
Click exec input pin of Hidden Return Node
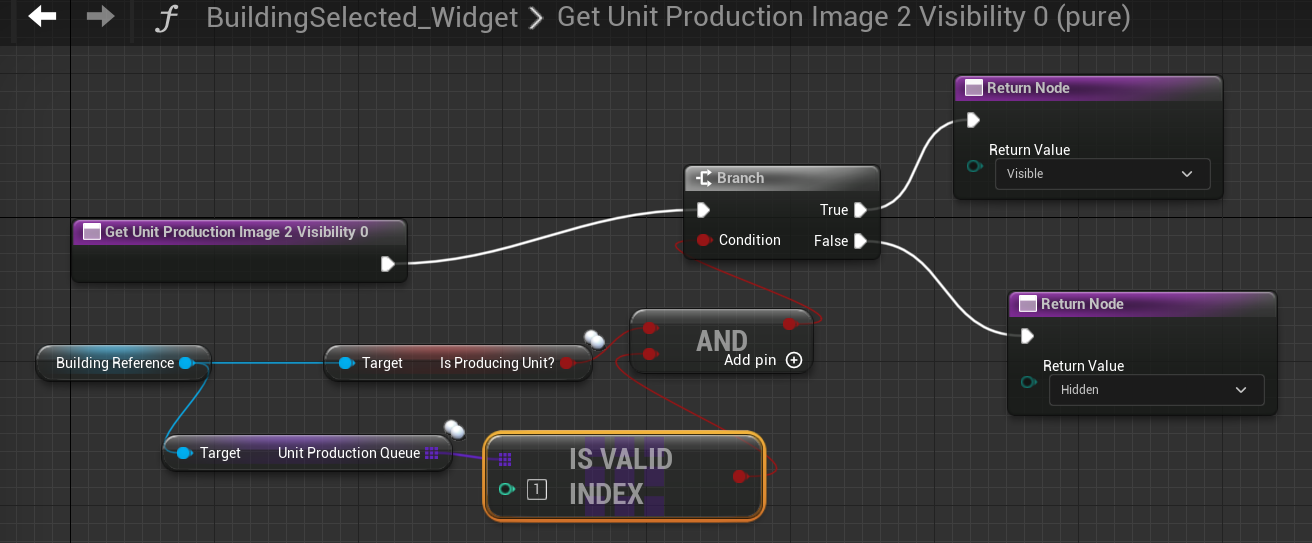point(1027,337)
